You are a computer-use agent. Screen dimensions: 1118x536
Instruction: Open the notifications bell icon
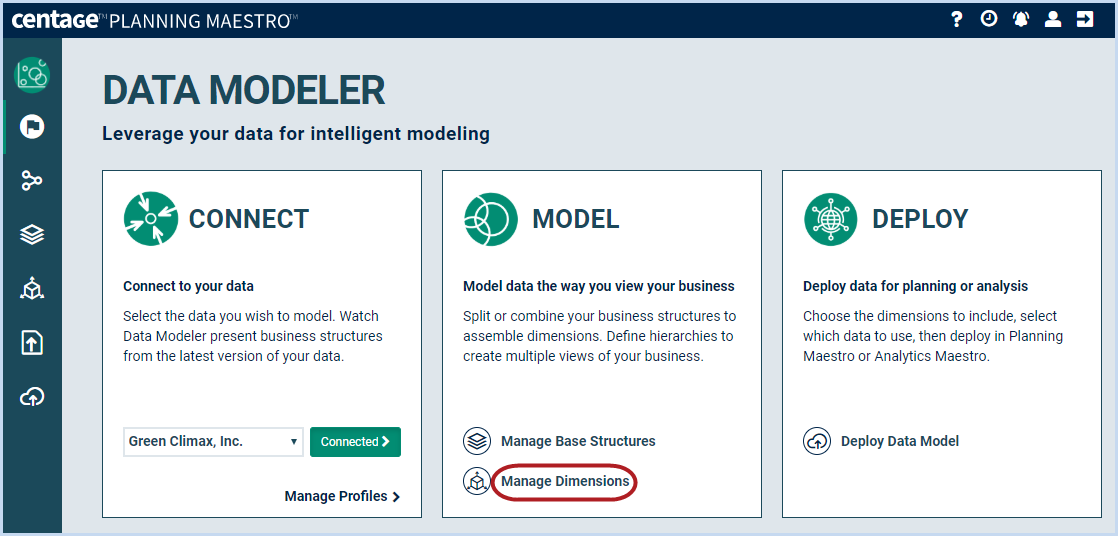(1021, 19)
